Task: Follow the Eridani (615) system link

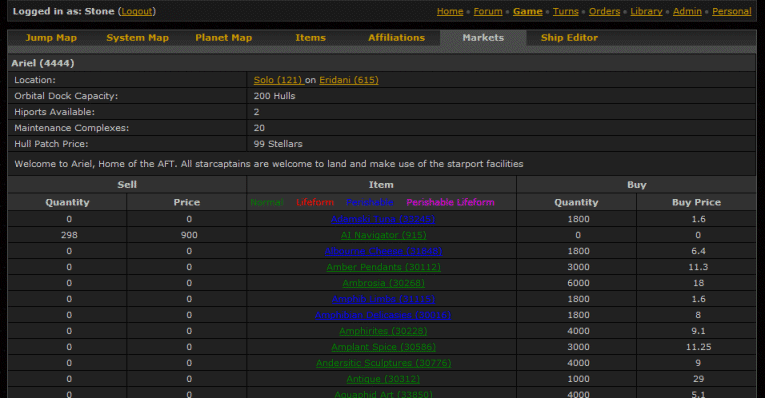Action: pyautogui.click(x=349, y=80)
